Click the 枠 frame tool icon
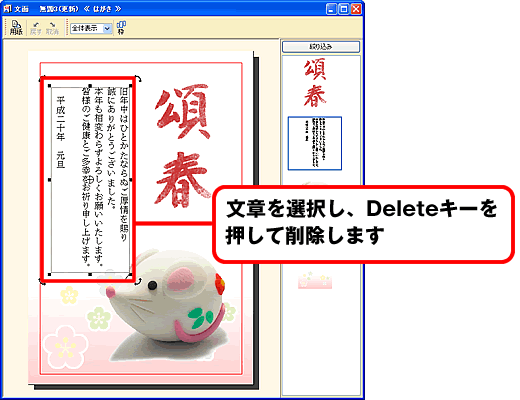The width and height of the screenshot is (520, 400). coord(121,28)
